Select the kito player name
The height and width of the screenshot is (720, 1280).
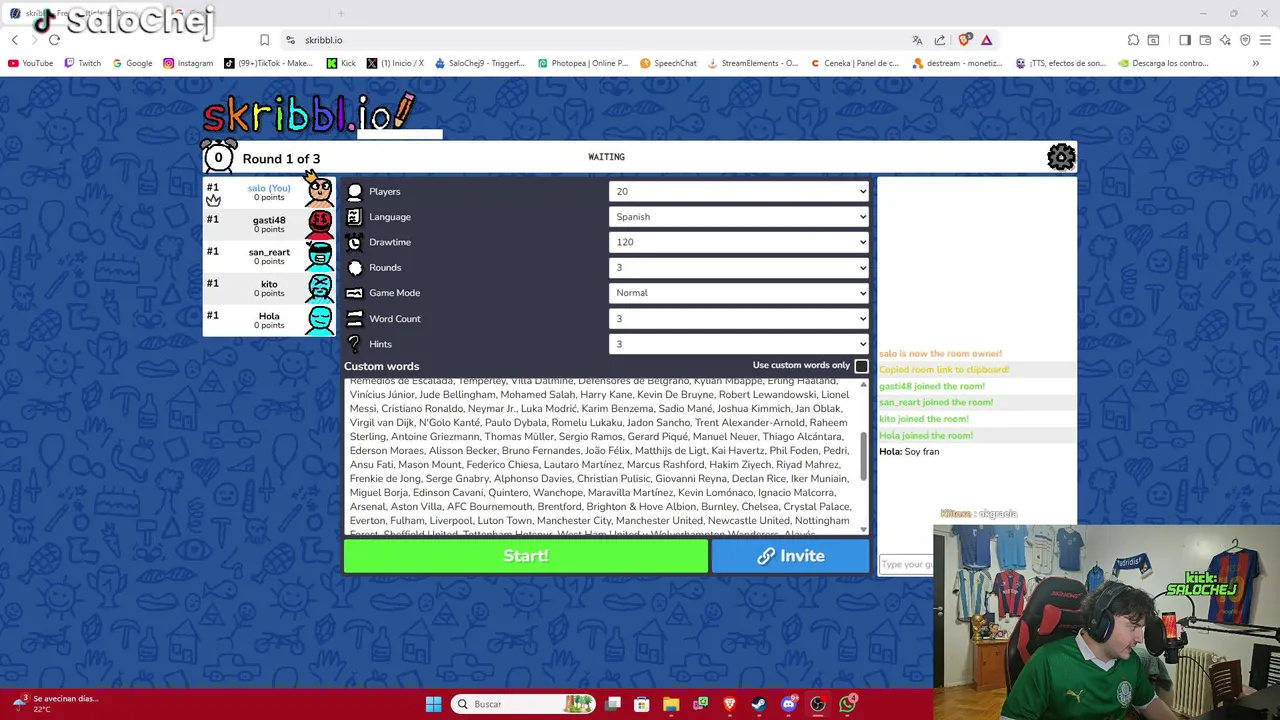click(269, 284)
